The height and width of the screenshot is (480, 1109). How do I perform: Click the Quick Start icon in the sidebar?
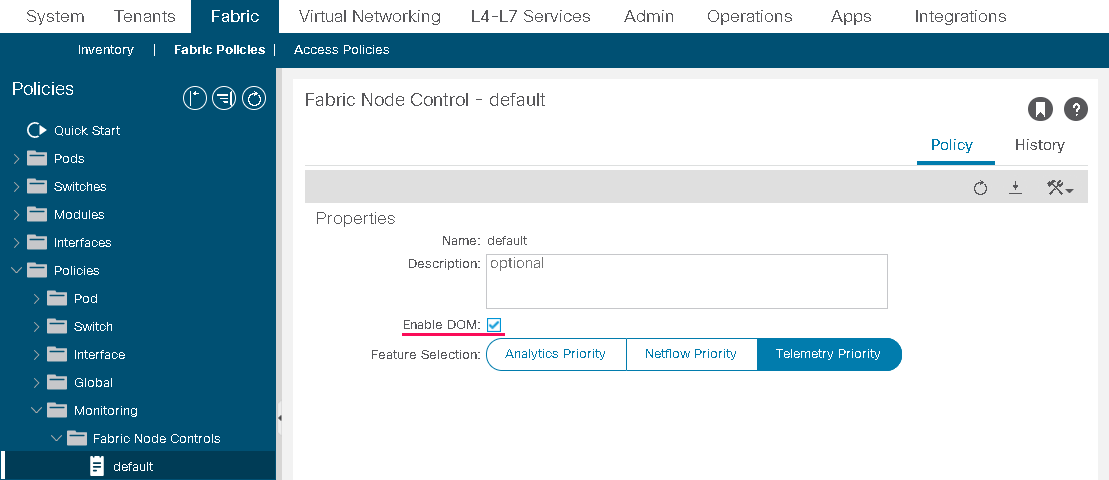click(37, 130)
